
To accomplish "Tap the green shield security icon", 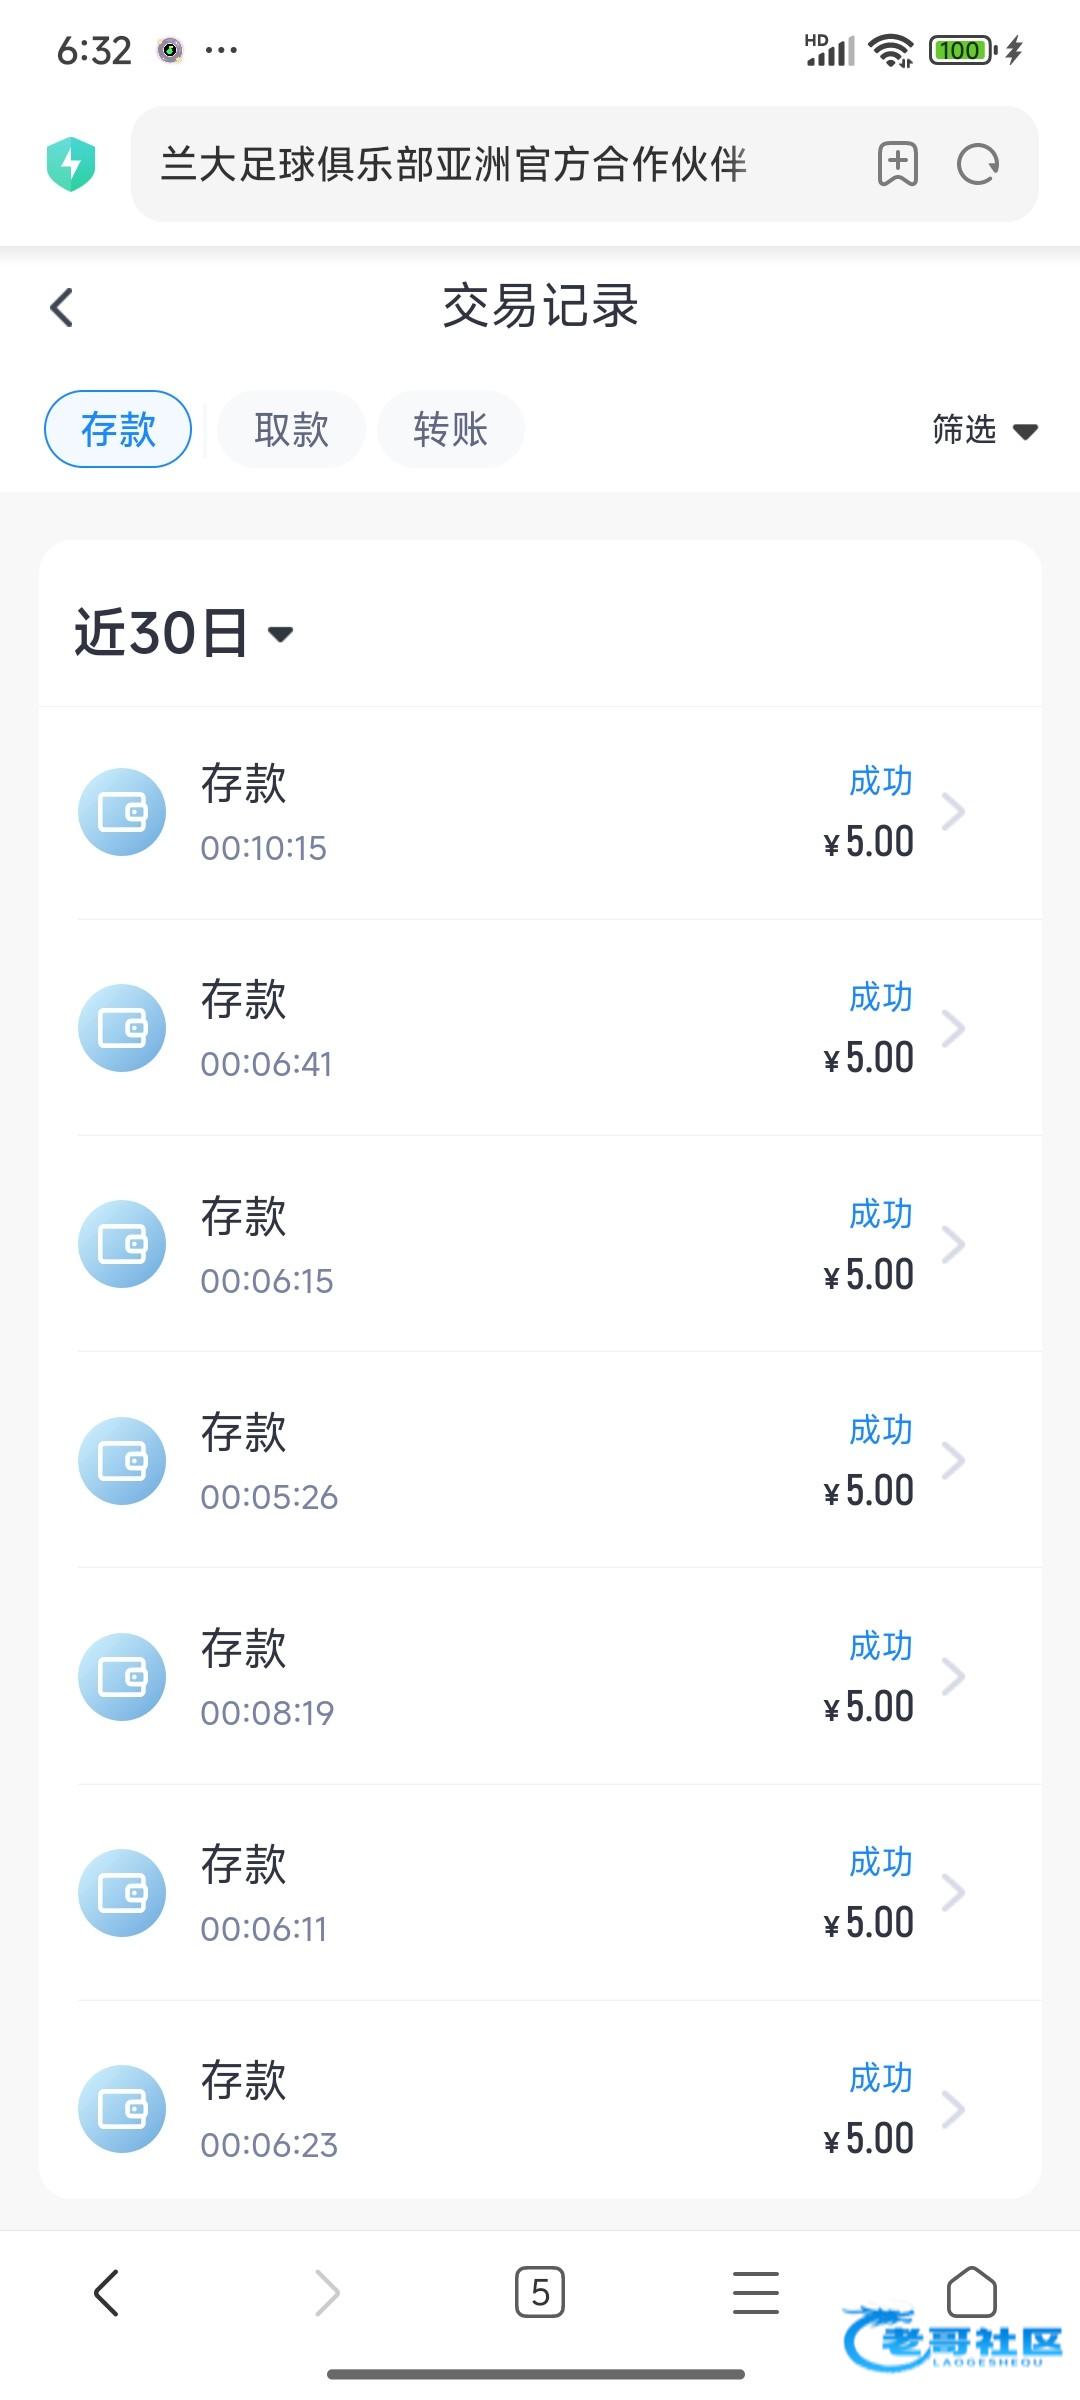I will [x=71, y=164].
